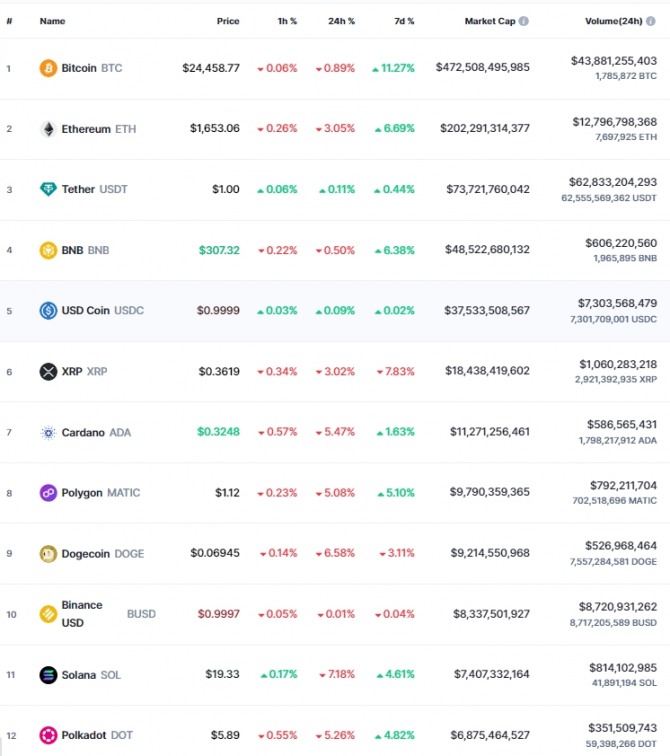Viewport: 670px width, 756px height.
Task: Click the Bitcoin coin logo icon
Action: 48,68
